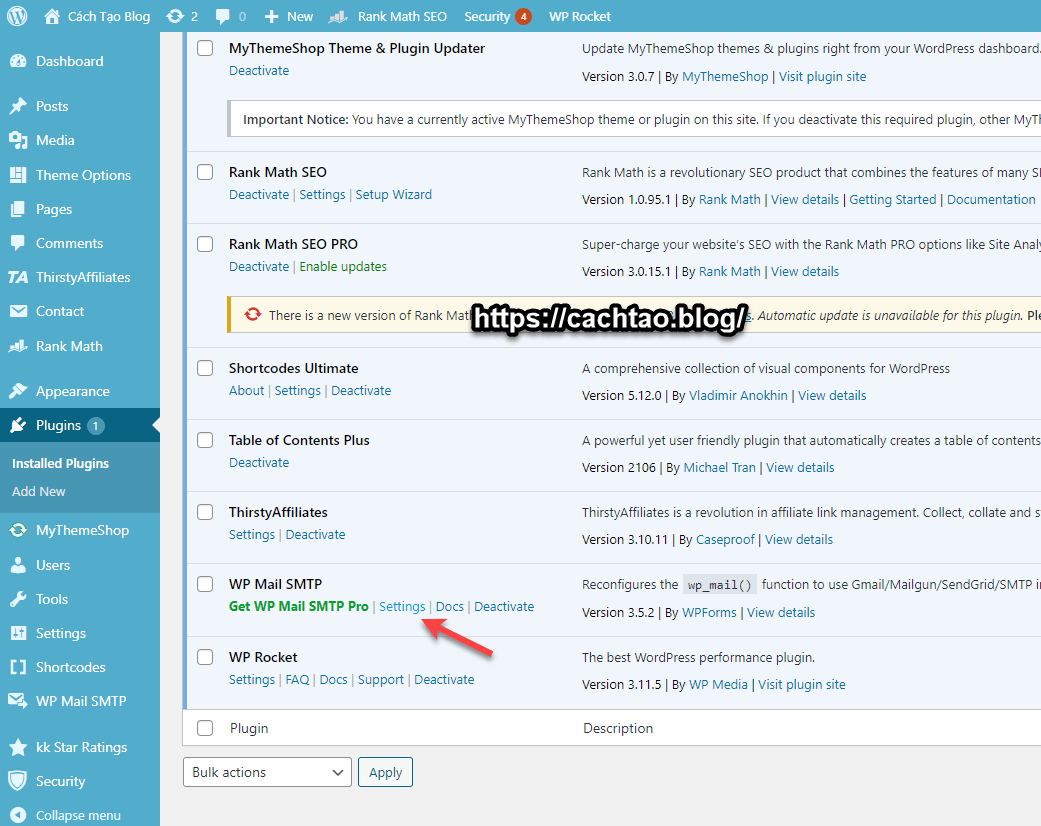Image resolution: width=1041 pixels, height=826 pixels.
Task: Check the Rank Math SEO plugin checkbox
Action: coord(205,172)
